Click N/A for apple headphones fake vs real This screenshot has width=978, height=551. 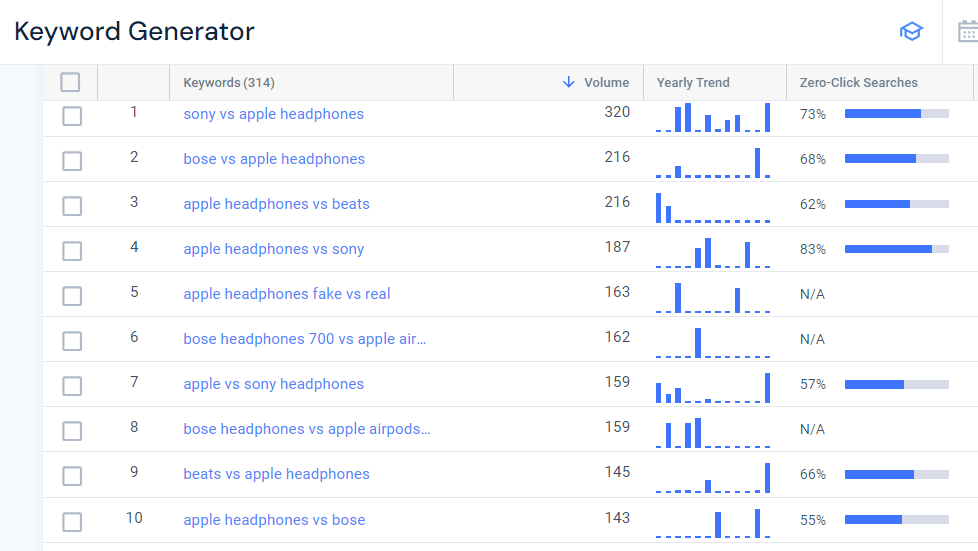[812, 294]
